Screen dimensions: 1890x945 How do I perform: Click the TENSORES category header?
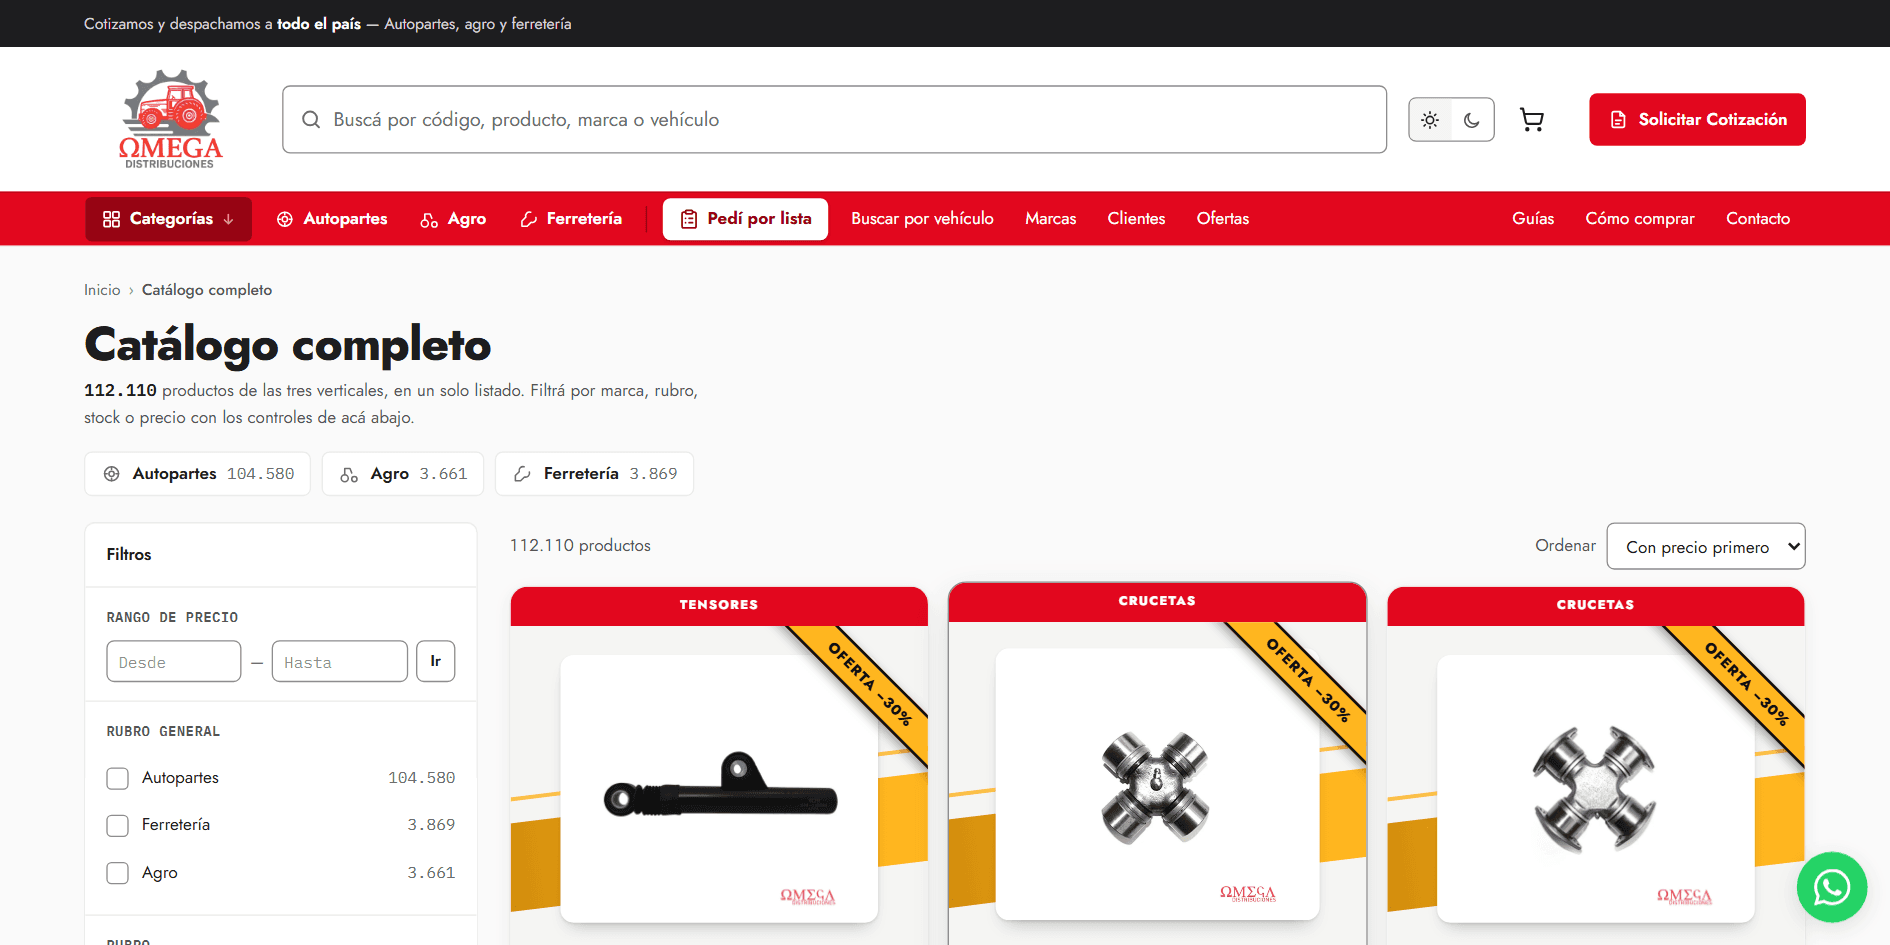click(719, 605)
